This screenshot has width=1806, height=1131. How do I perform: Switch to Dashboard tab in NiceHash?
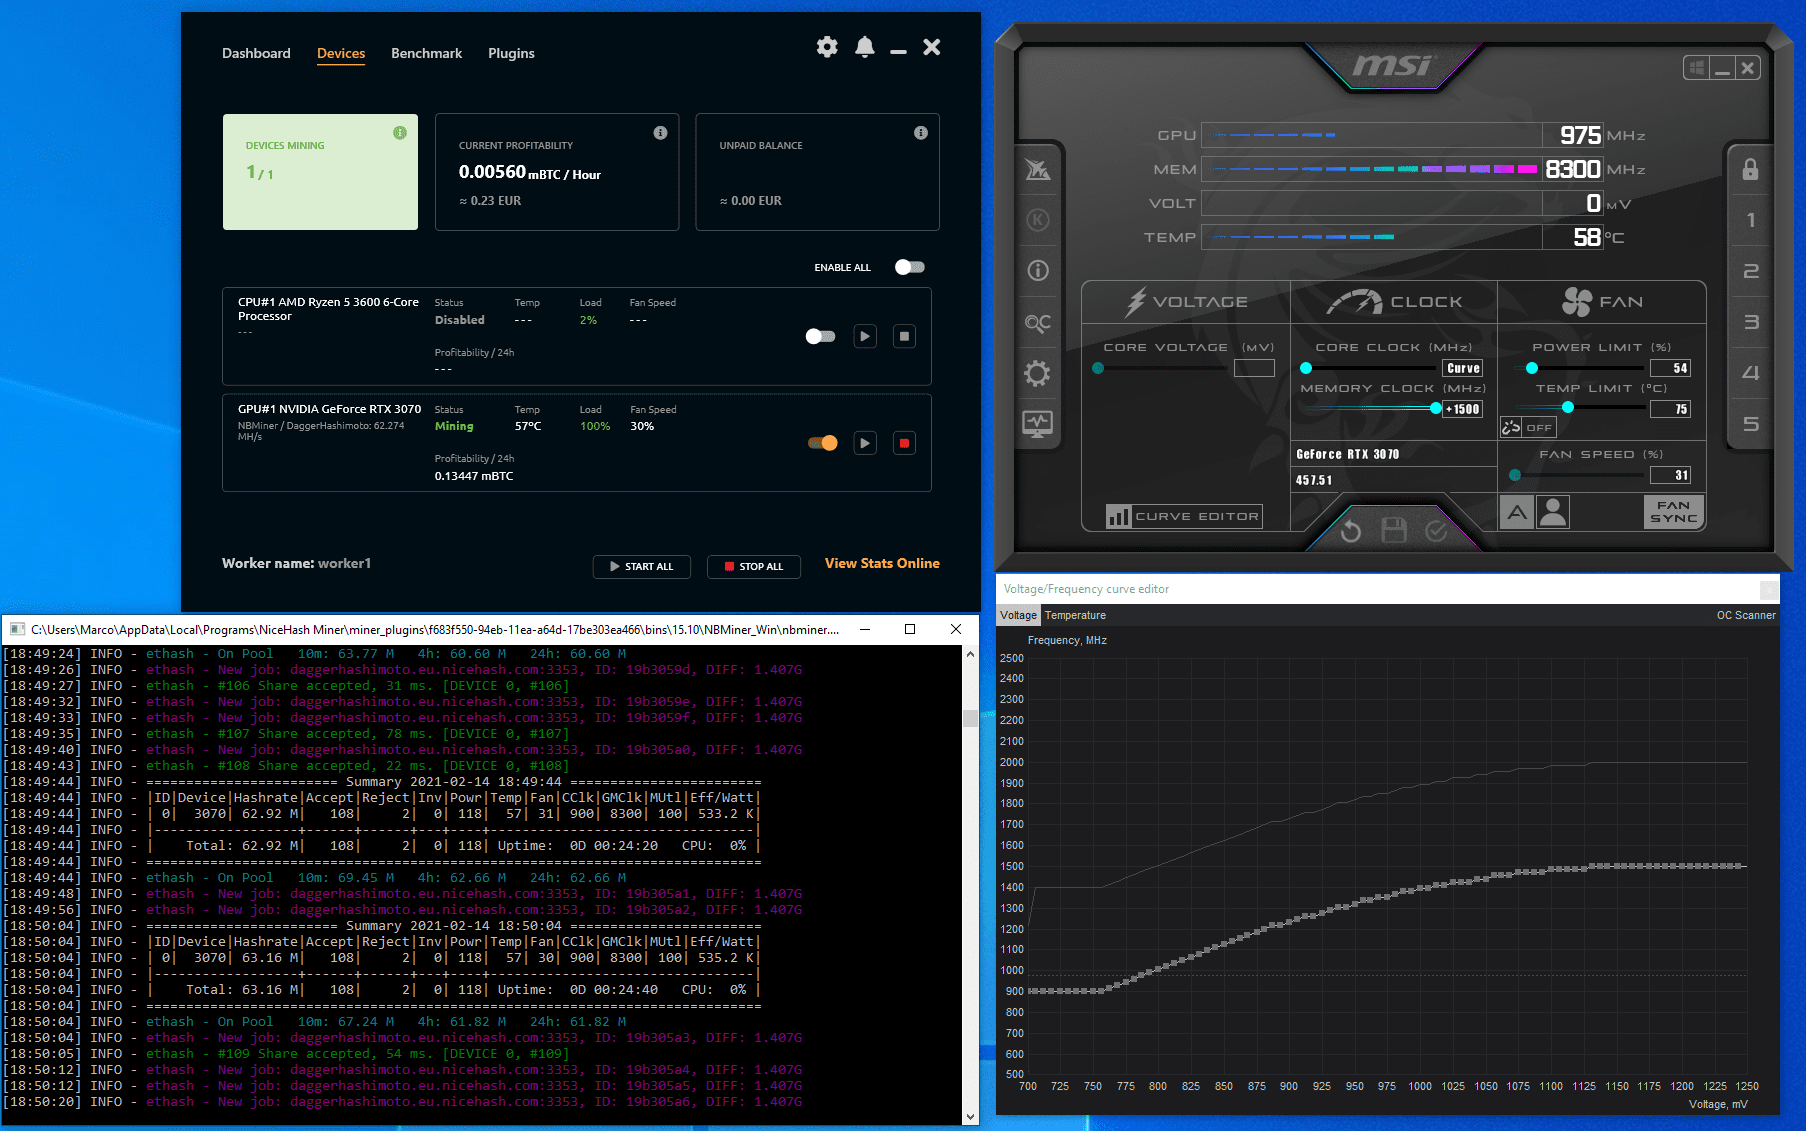256,53
